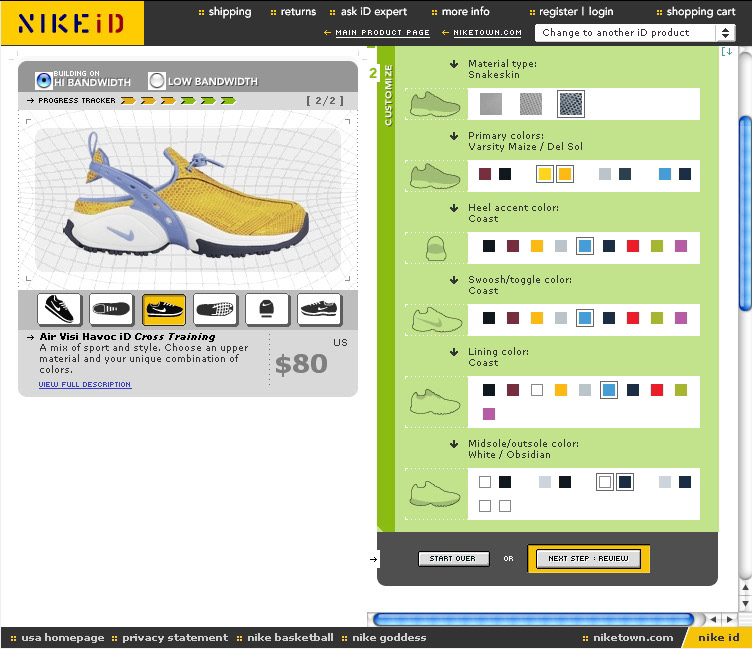The height and width of the screenshot is (649, 752).
Task: Select the heel back view thumbnail
Action: [267, 309]
